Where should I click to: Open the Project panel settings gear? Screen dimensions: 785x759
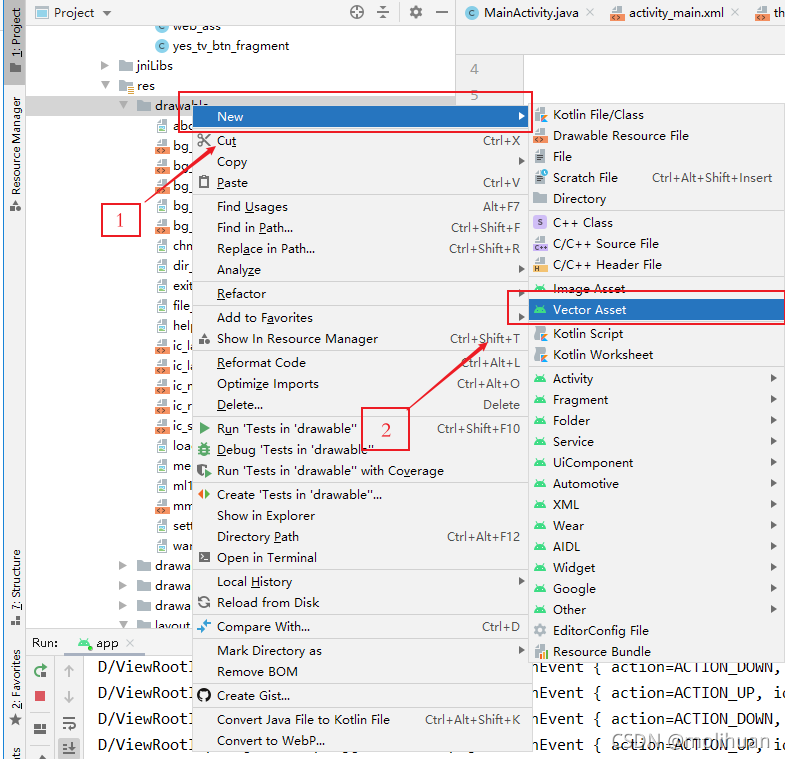coord(416,12)
